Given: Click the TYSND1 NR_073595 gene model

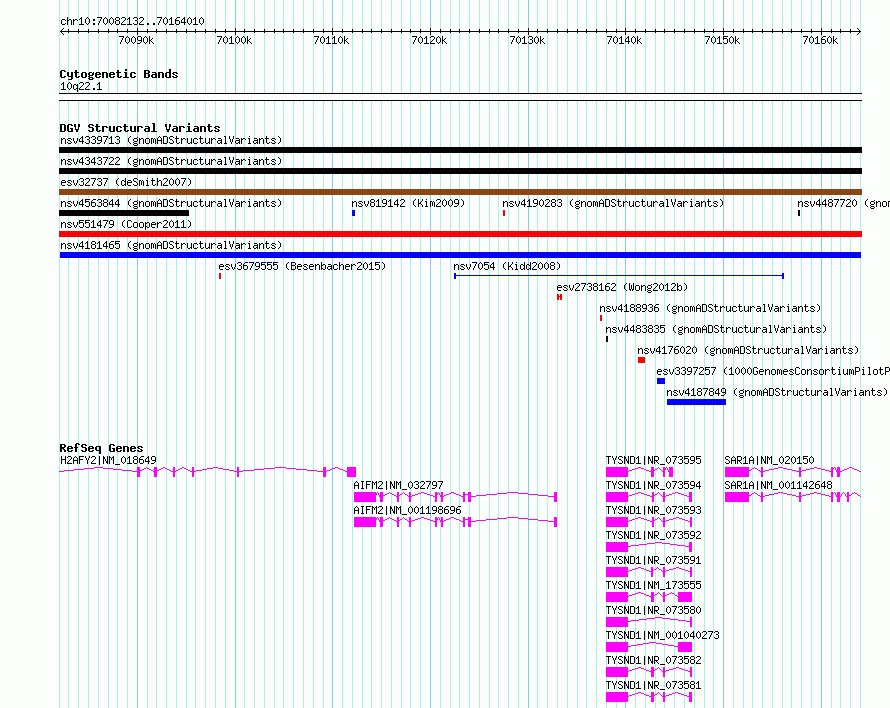Looking at the screenshot, I should (x=640, y=472).
